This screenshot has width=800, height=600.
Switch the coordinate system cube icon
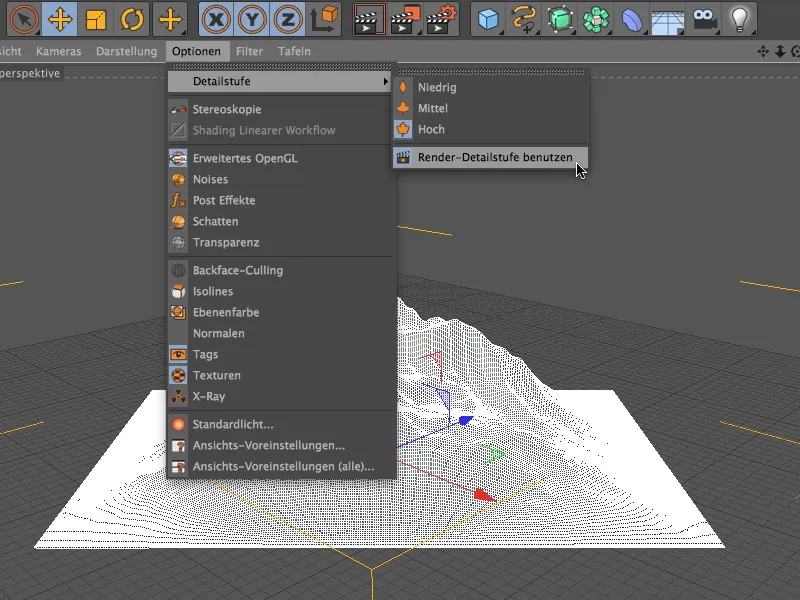coord(323,19)
